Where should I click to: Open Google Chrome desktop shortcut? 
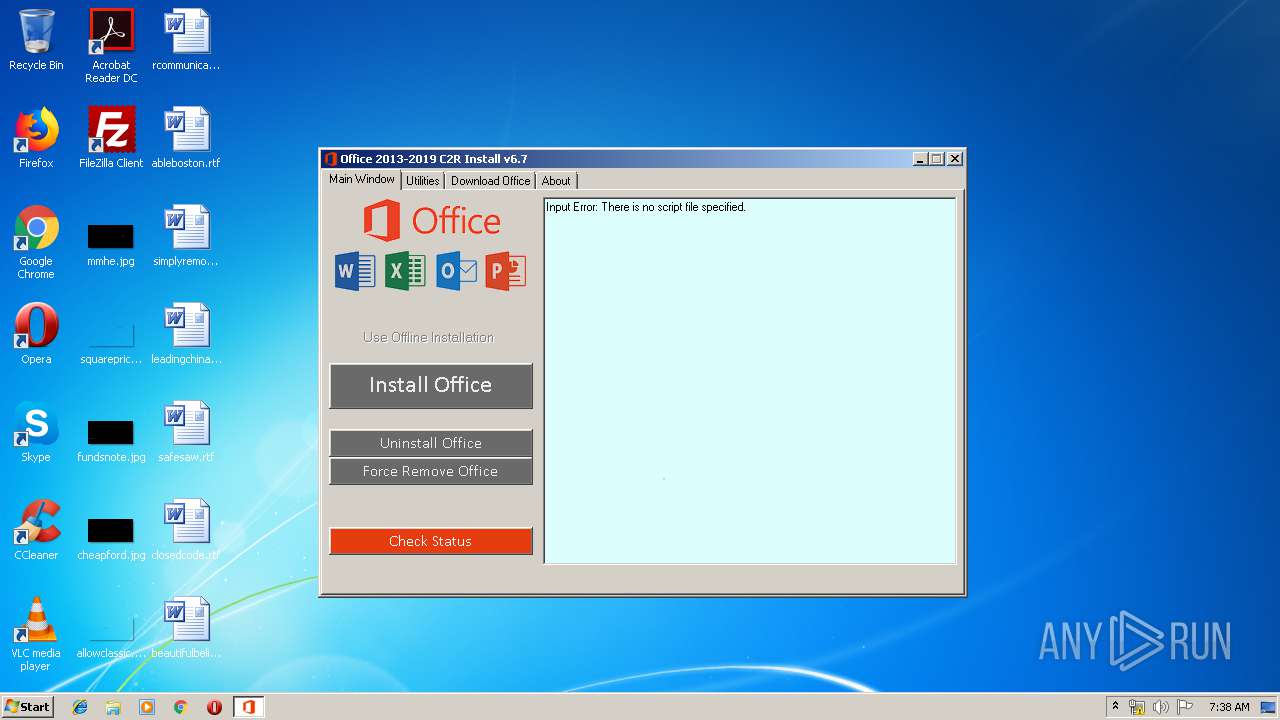point(36,242)
